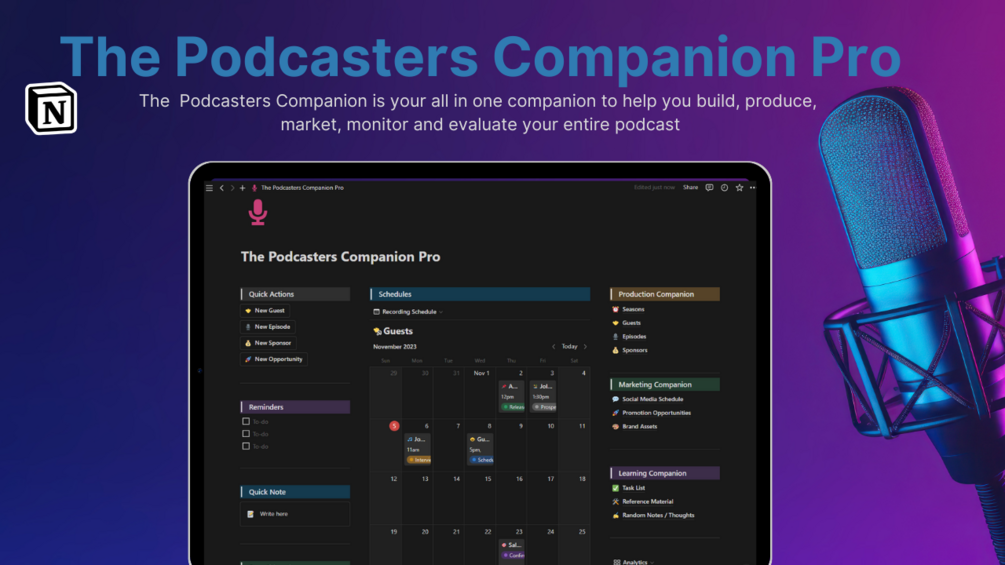The height and width of the screenshot is (565, 1005).
Task: Open the comments icon in top bar
Action: click(709, 188)
